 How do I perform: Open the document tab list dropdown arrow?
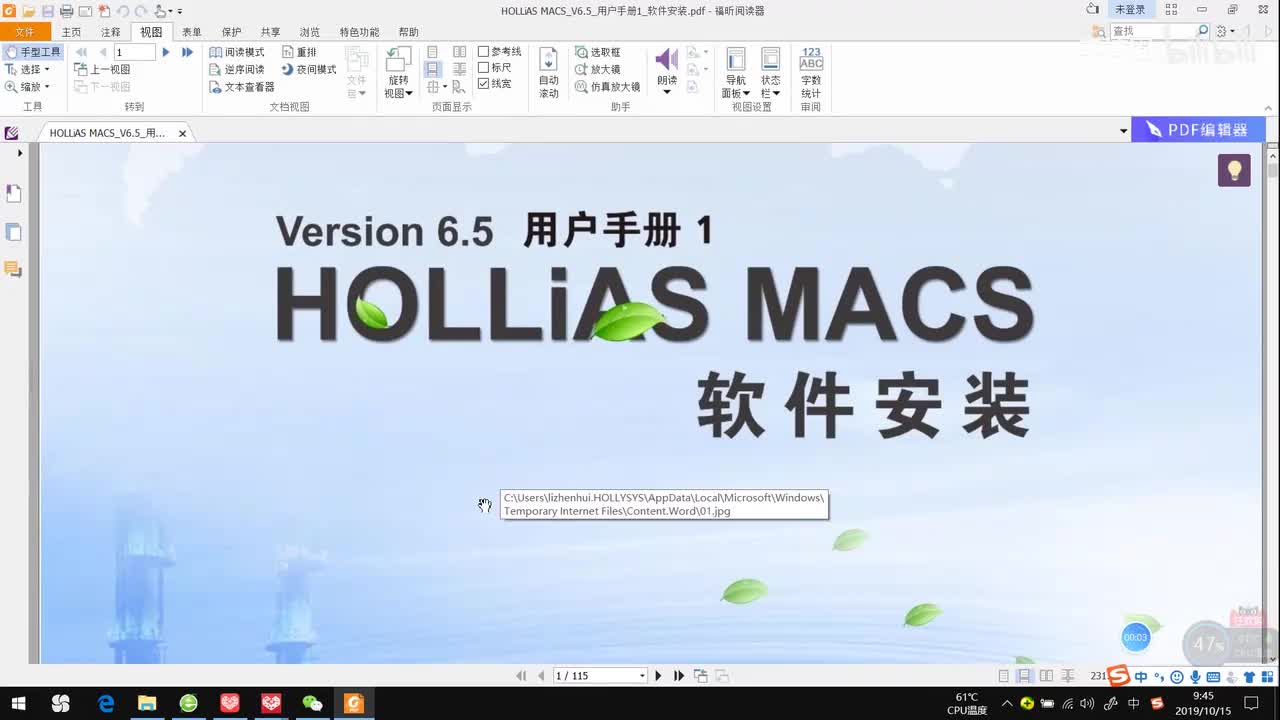point(1123,131)
